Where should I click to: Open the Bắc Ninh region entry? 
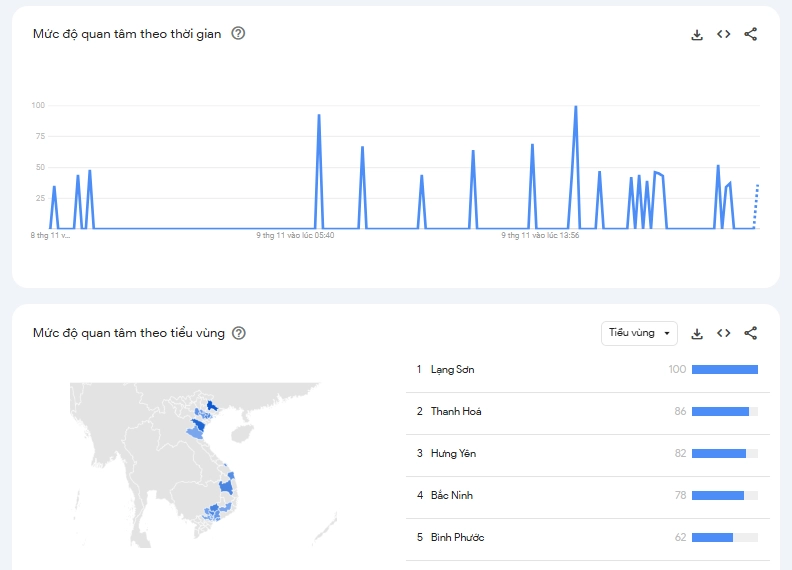(452, 496)
